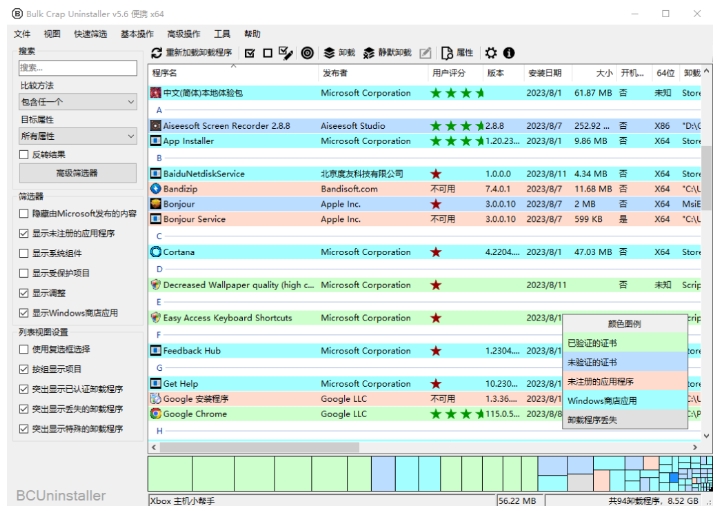725x511 pixels.
Task: Click the large leftmost green treemap block
Action: coord(170,474)
